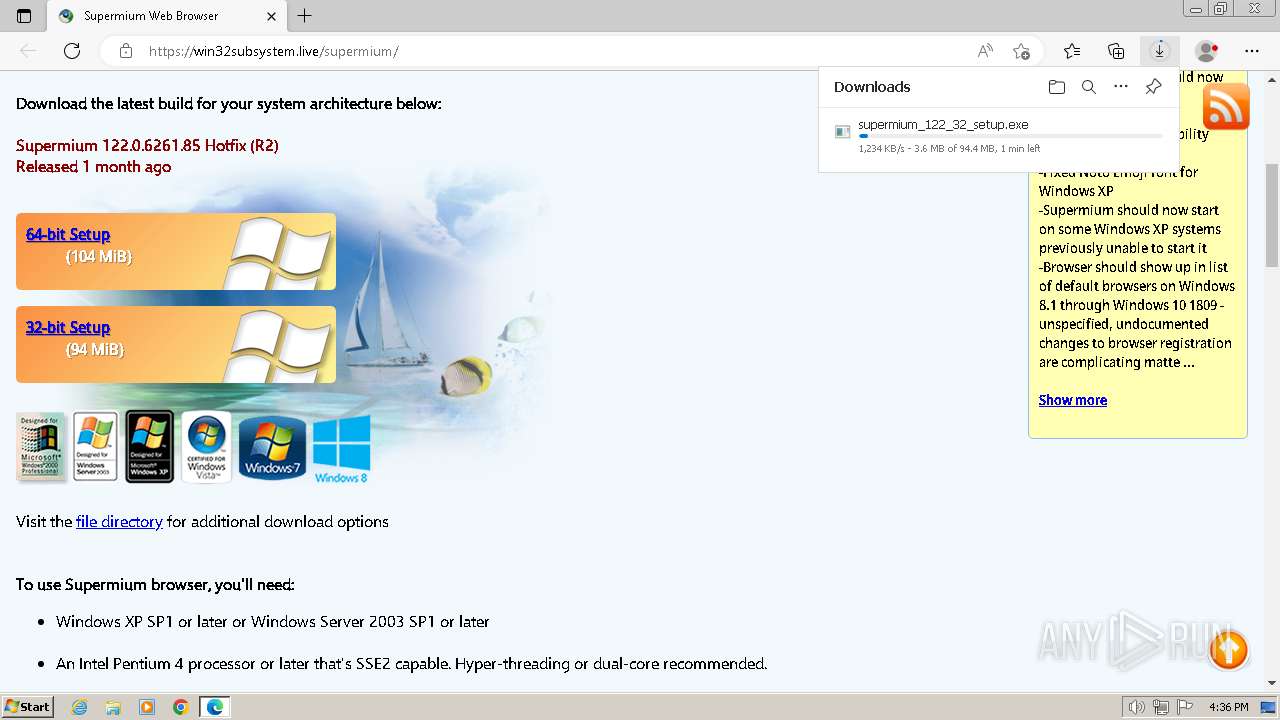The height and width of the screenshot is (720, 1280).
Task: Open the Settings and more ellipsis menu
Action: [1252, 51]
